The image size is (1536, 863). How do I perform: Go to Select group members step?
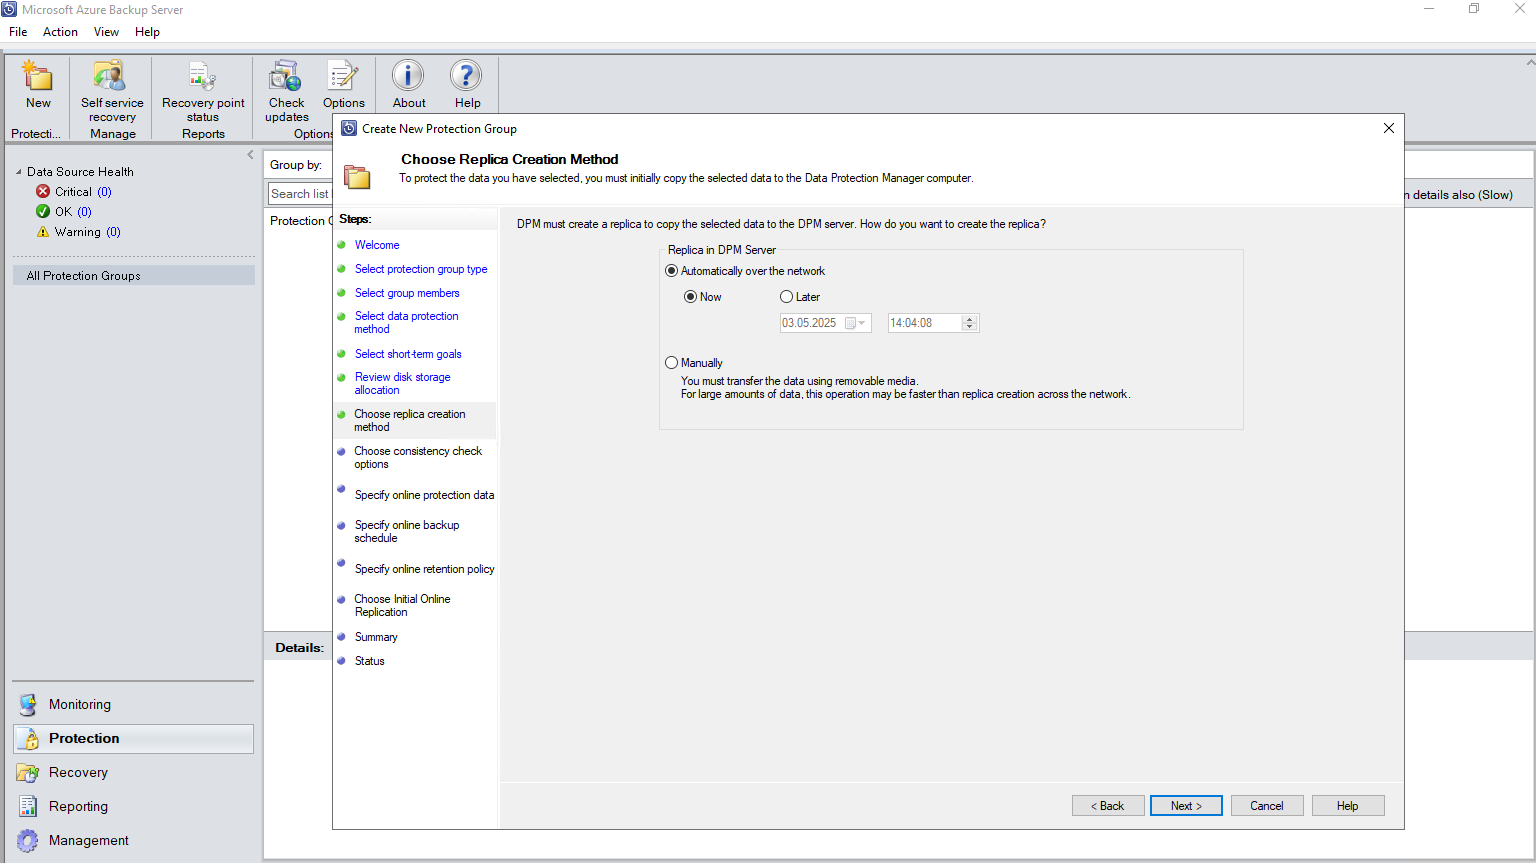(407, 293)
